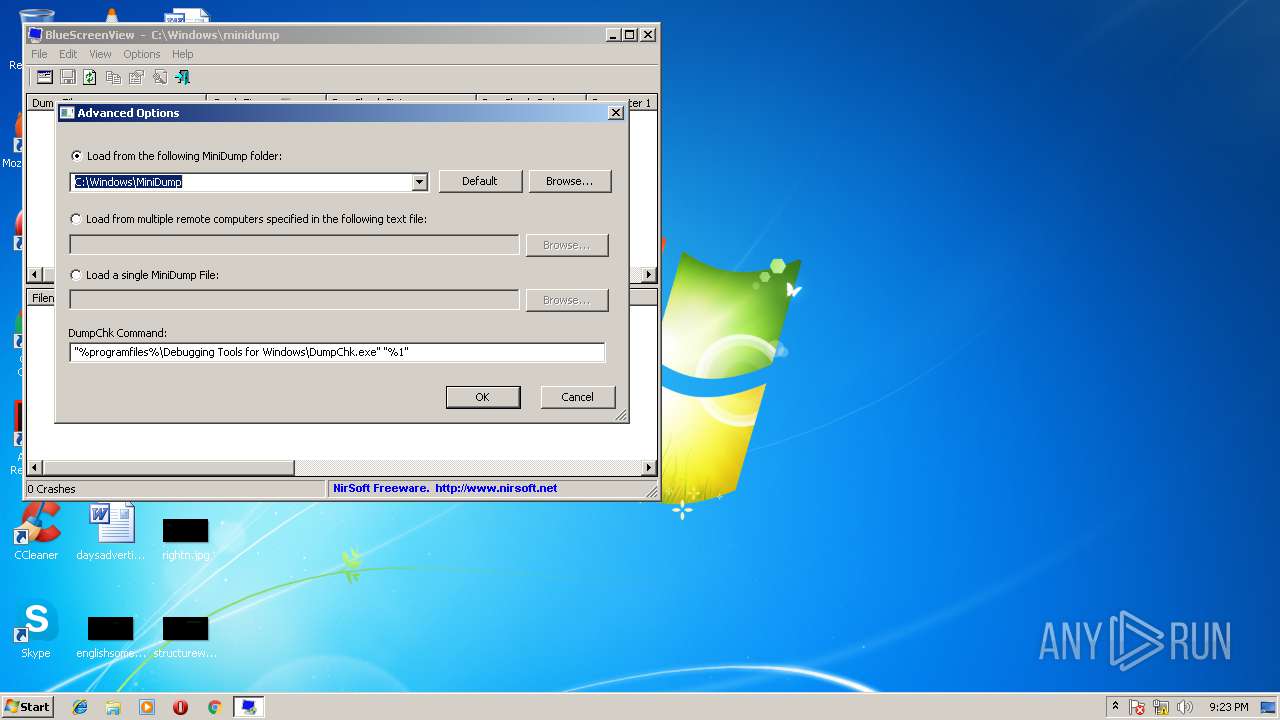
Task: Open the File menu
Action: click(39, 54)
